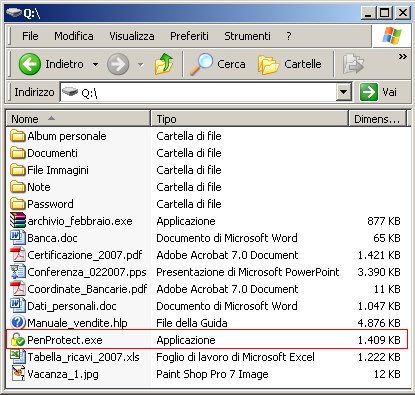Open the Visualizza menu
Viewport: 415px width, 395px height.
click(x=132, y=36)
